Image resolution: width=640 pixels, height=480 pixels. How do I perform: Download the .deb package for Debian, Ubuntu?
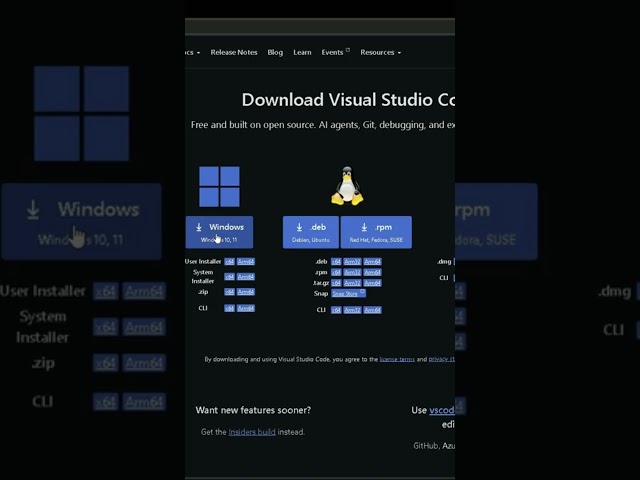point(311,232)
